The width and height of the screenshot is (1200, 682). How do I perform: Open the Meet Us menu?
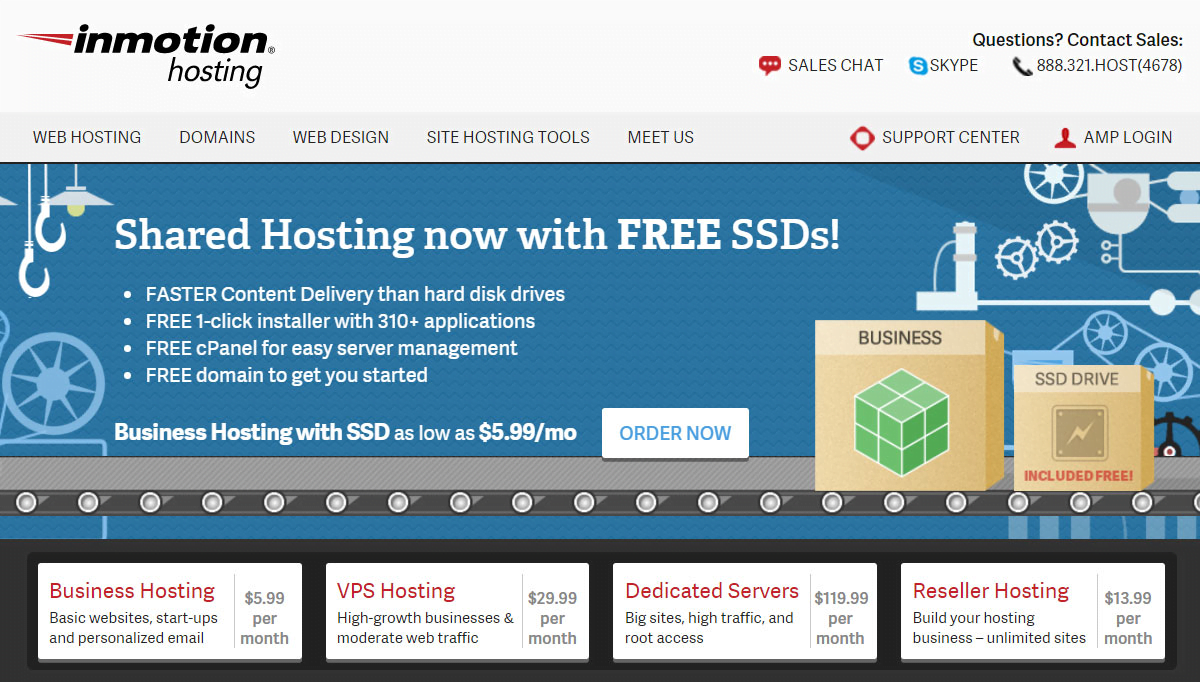coord(661,137)
